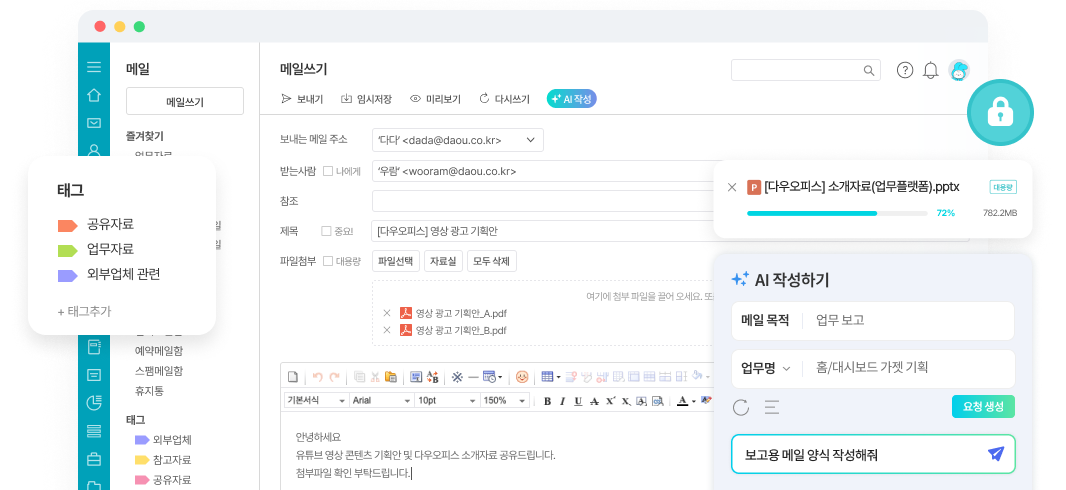
Task: Open the AI panel list lines icon
Action: [x=772, y=407]
